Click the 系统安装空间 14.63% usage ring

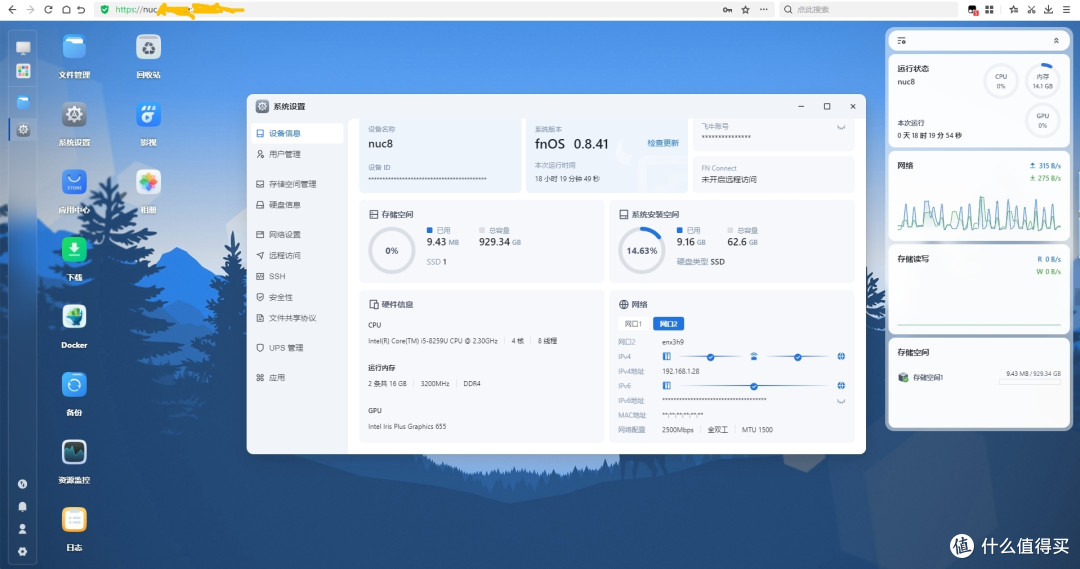click(641, 251)
